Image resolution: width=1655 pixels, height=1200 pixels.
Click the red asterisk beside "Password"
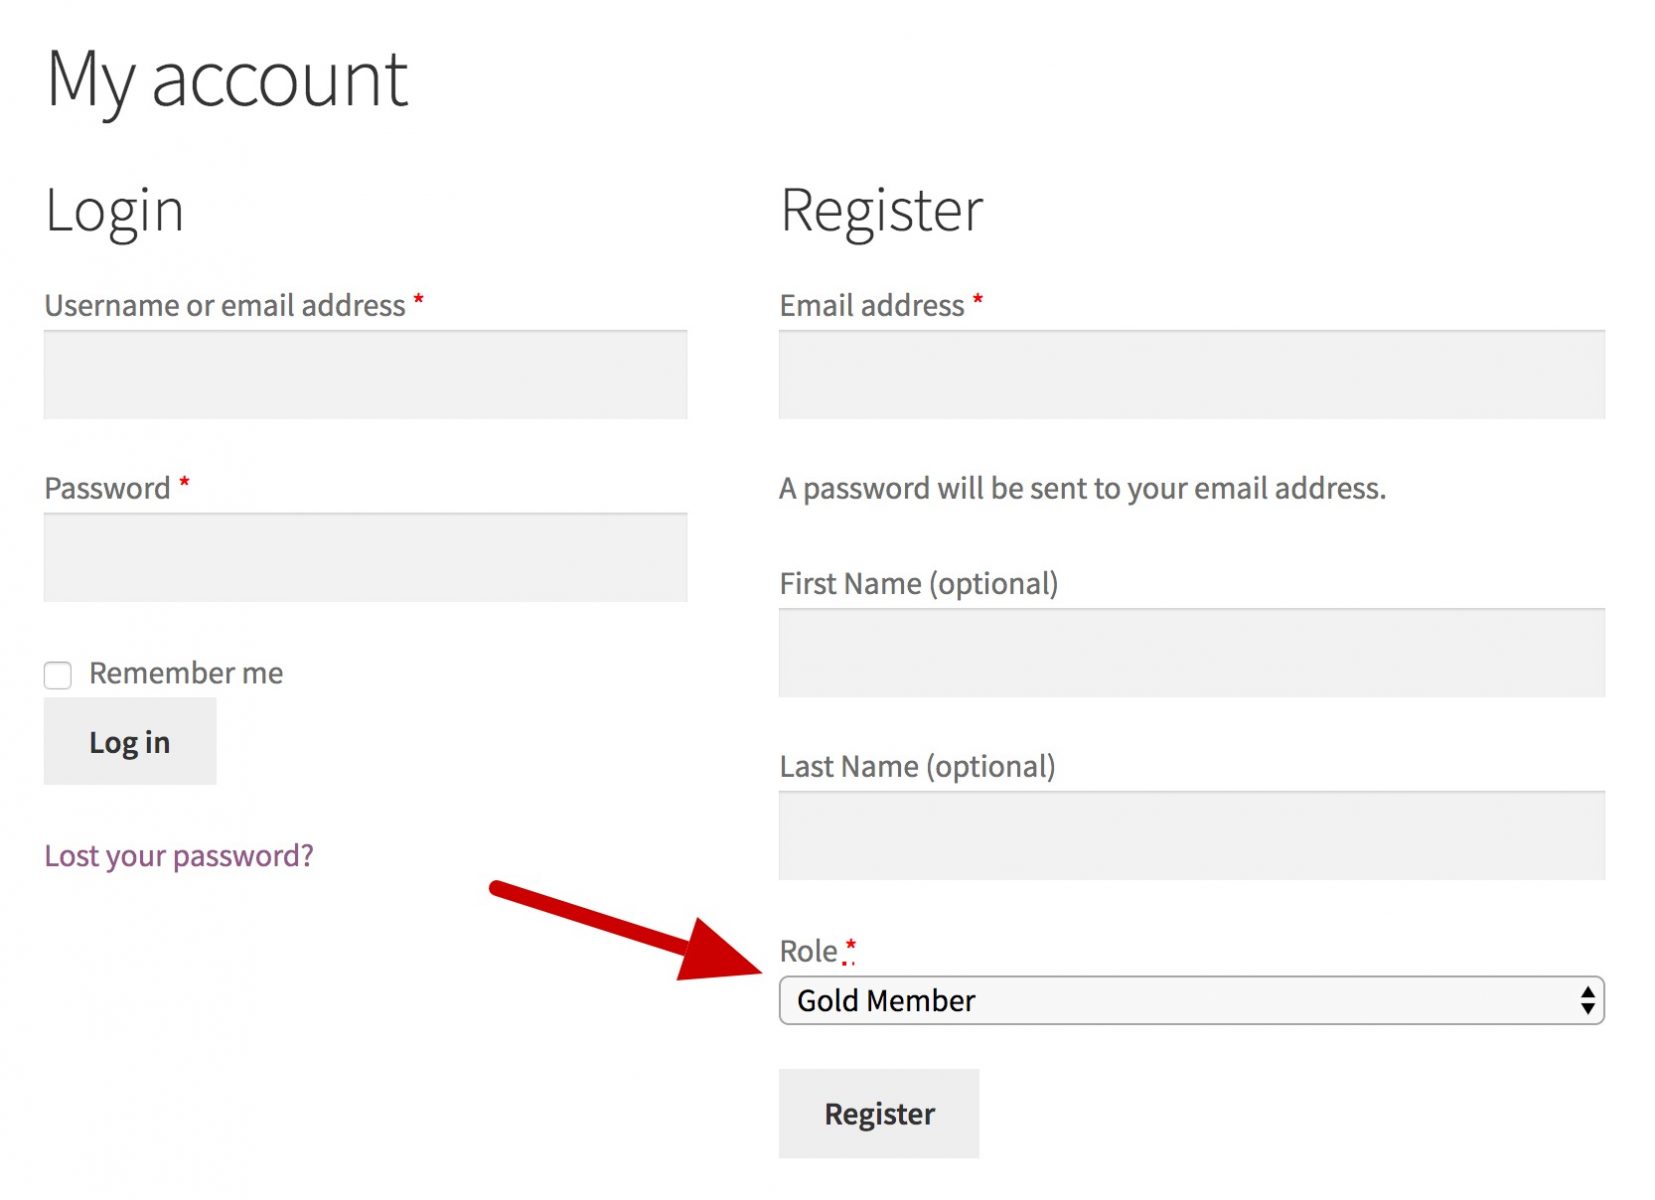click(x=183, y=485)
